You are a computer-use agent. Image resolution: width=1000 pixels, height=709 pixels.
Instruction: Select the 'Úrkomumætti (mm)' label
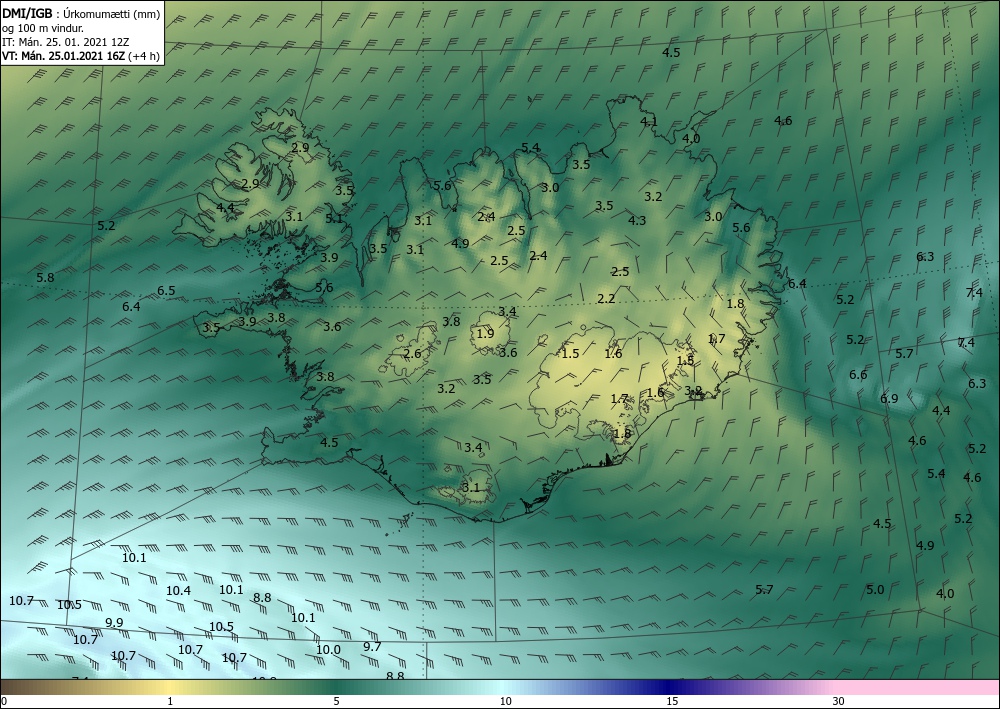pos(112,15)
